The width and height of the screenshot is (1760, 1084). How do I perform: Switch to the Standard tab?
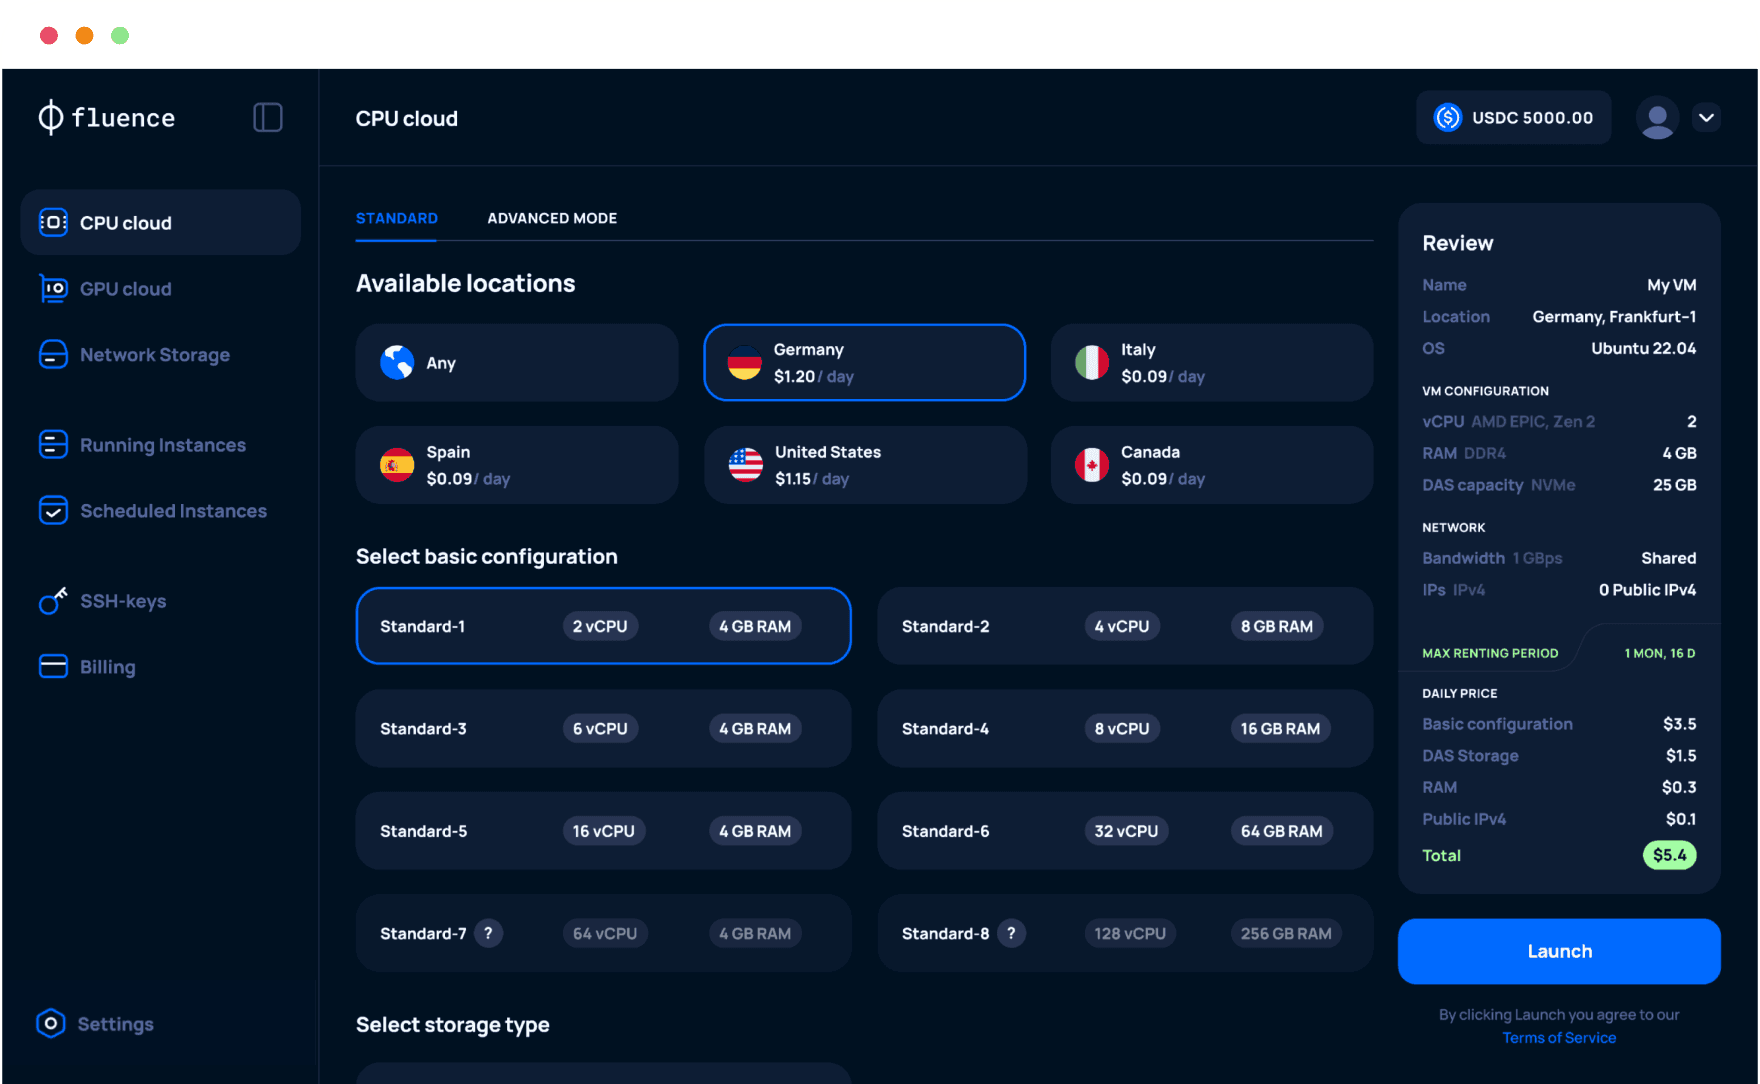(396, 218)
